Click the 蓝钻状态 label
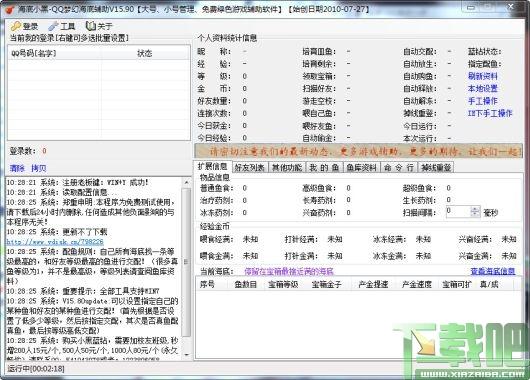 coord(484,52)
